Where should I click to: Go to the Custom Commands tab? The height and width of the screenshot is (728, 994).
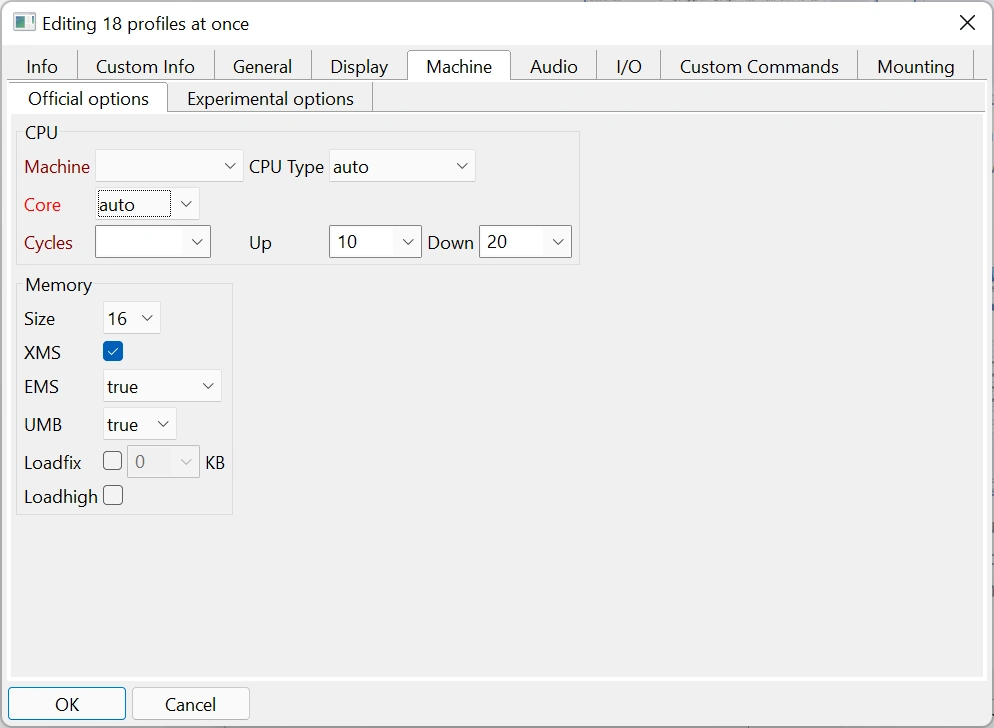tap(758, 66)
